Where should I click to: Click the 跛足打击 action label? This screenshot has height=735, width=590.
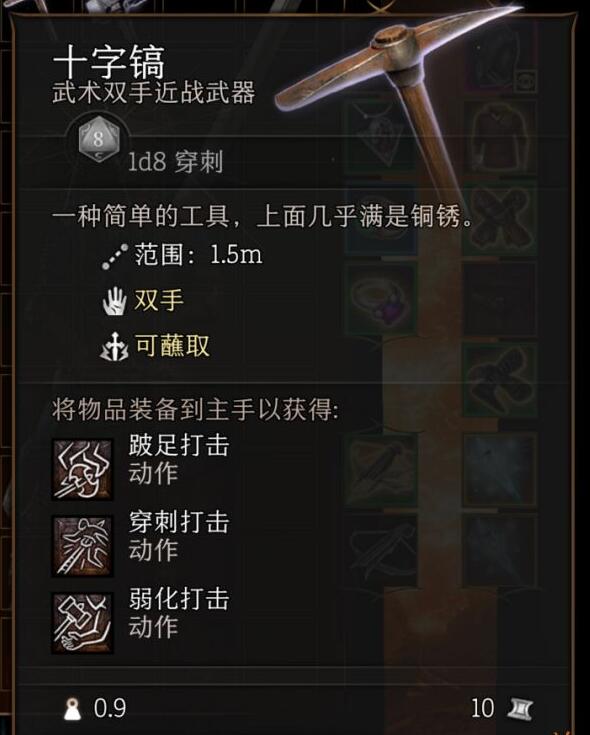coord(179,445)
